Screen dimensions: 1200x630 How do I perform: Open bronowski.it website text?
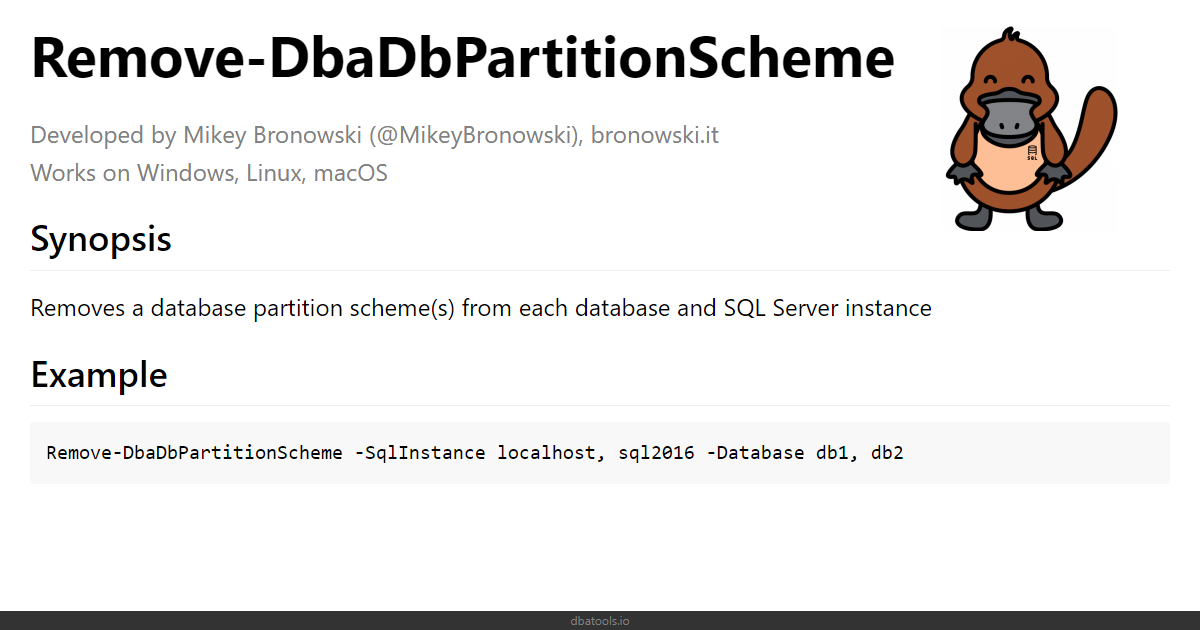click(655, 135)
